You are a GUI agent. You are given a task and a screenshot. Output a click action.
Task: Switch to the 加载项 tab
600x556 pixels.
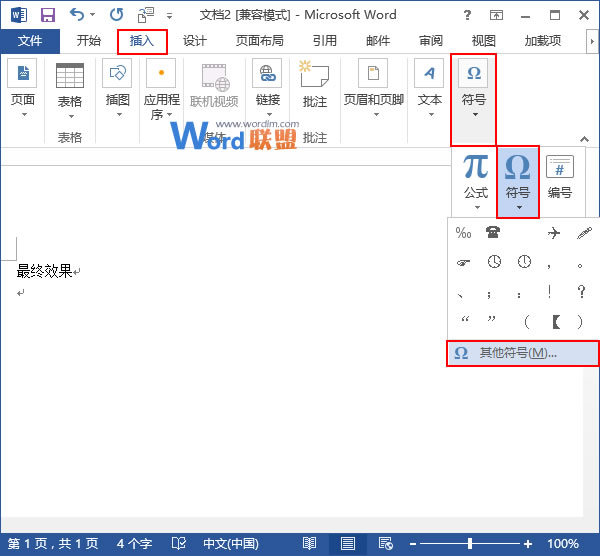point(543,41)
